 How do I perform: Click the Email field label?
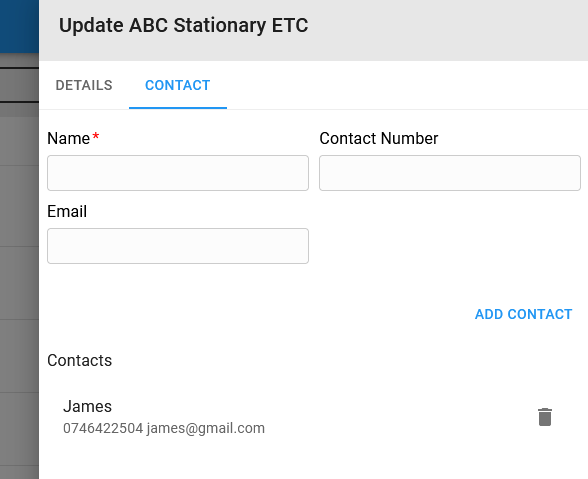[x=67, y=211]
